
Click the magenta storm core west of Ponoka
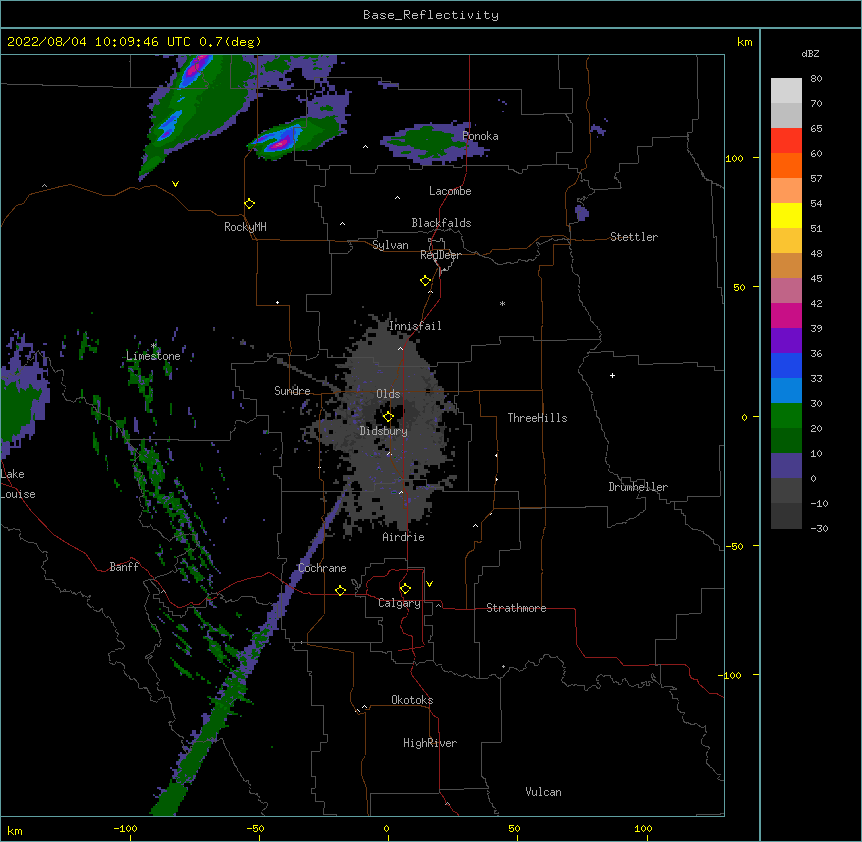pyautogui.click(x=279, y=142)
